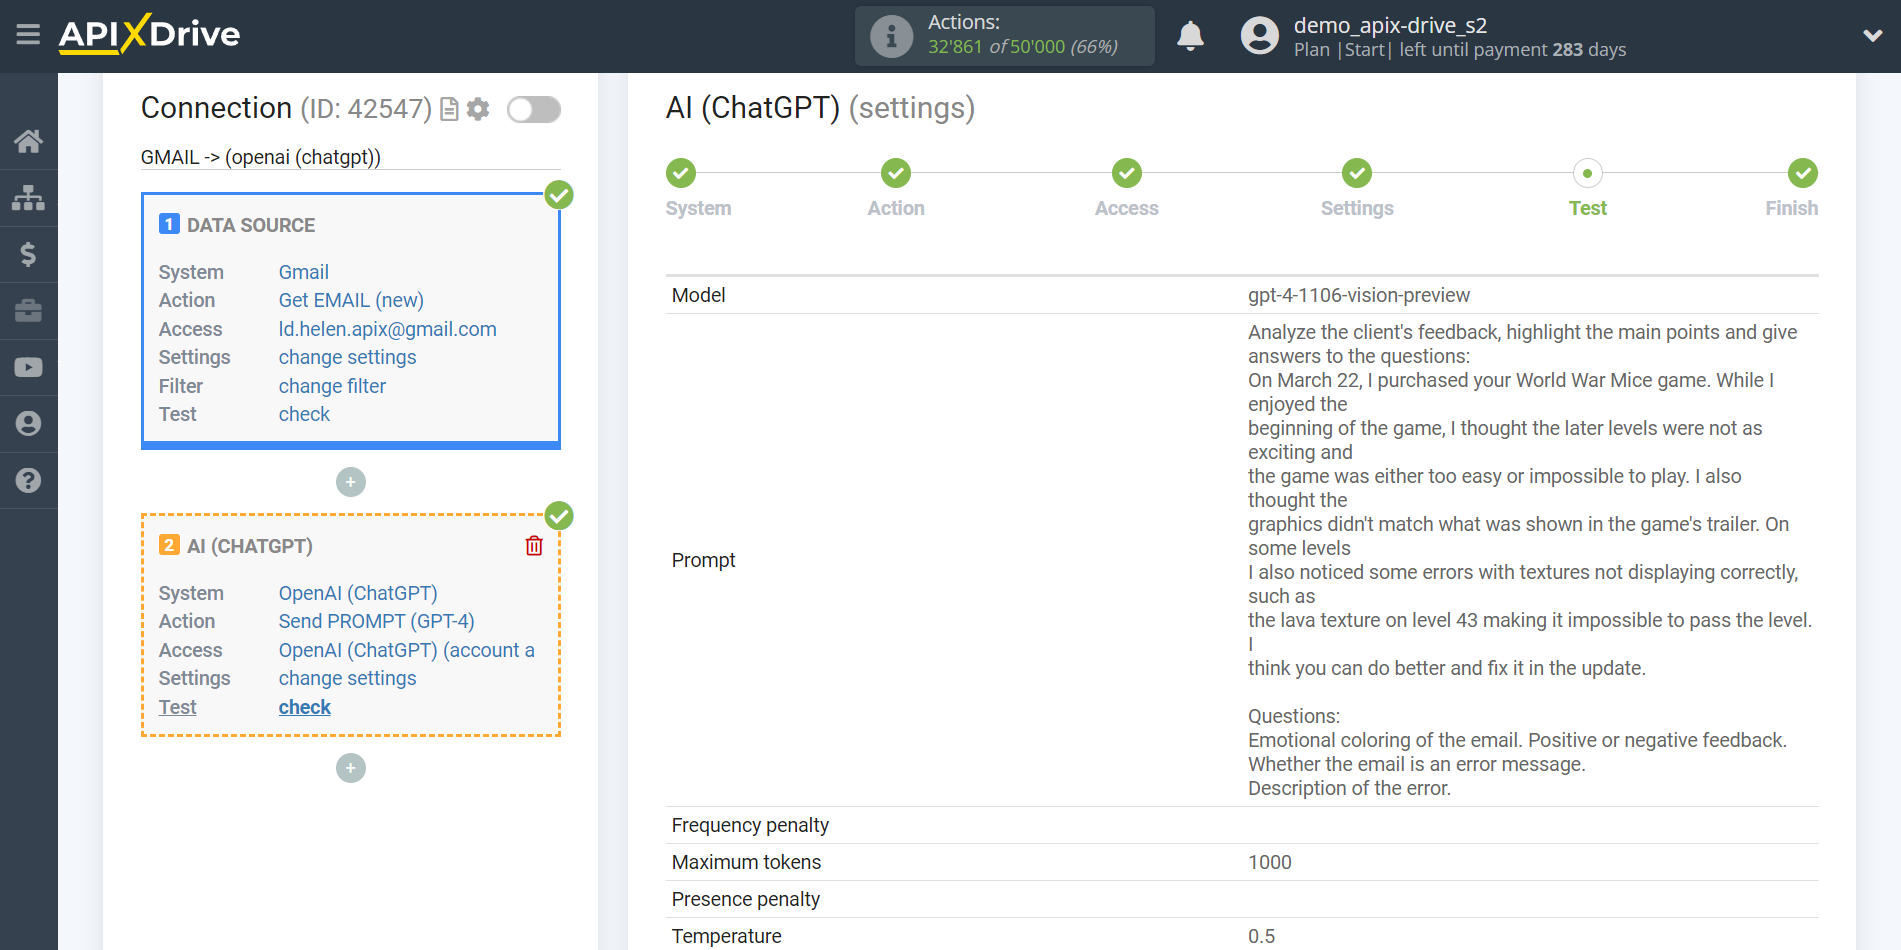1901x950 pixels.
Task: Open the profile icon in sidebar
Action: [28, 424]
